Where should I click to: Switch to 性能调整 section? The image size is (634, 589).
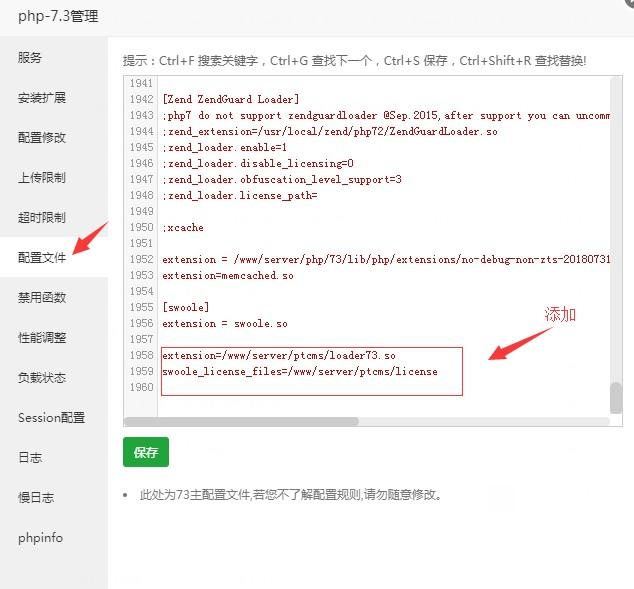tap(41, 338)
